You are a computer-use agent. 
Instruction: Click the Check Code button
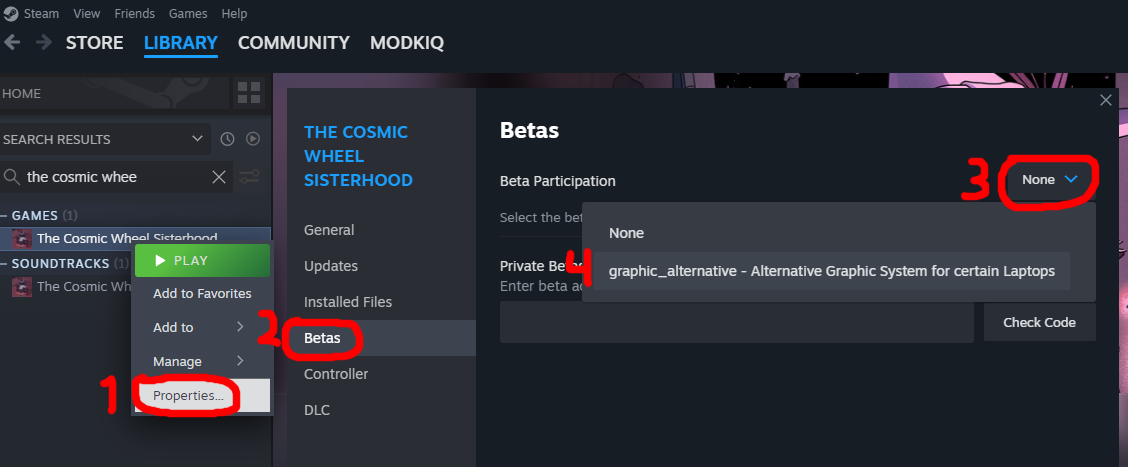coord(1039,322)
